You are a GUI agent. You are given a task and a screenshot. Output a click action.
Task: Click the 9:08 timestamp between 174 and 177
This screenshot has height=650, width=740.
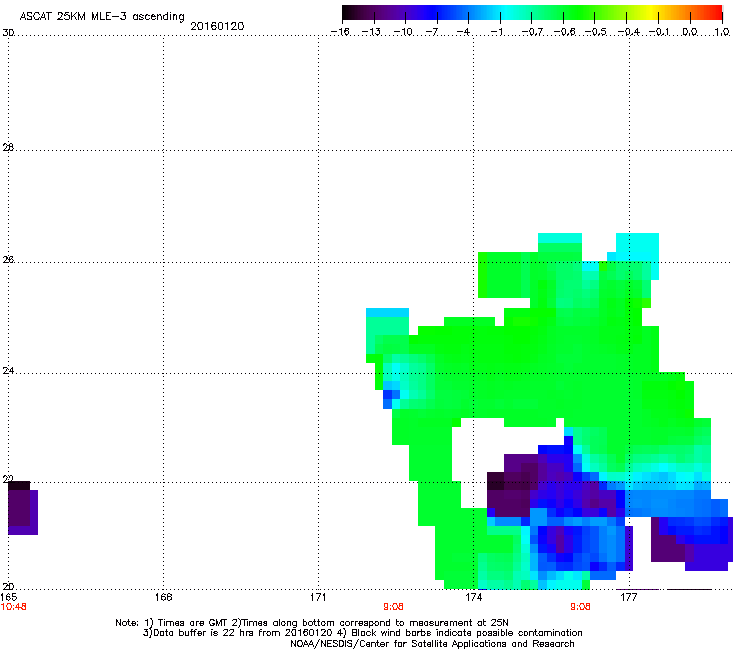[580, 607]
